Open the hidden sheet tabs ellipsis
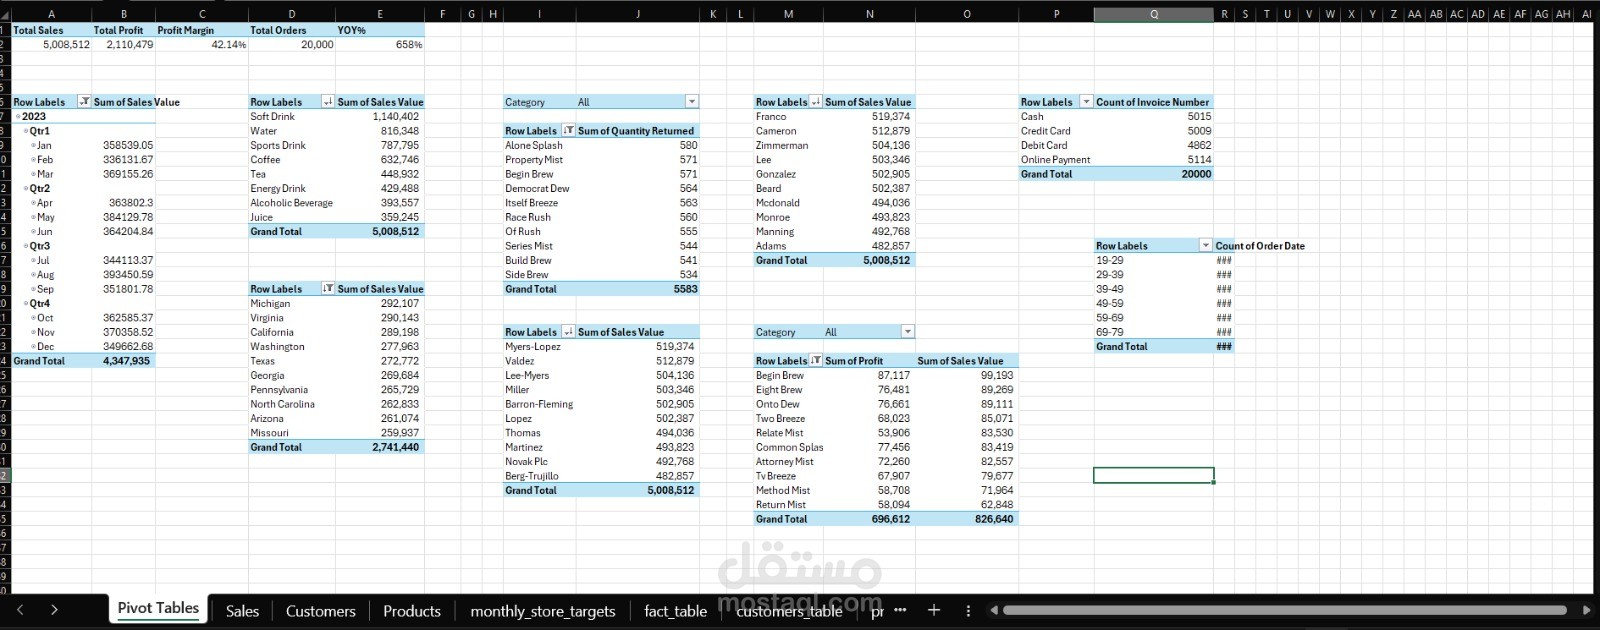1600x630 pixels. (900, 610)
